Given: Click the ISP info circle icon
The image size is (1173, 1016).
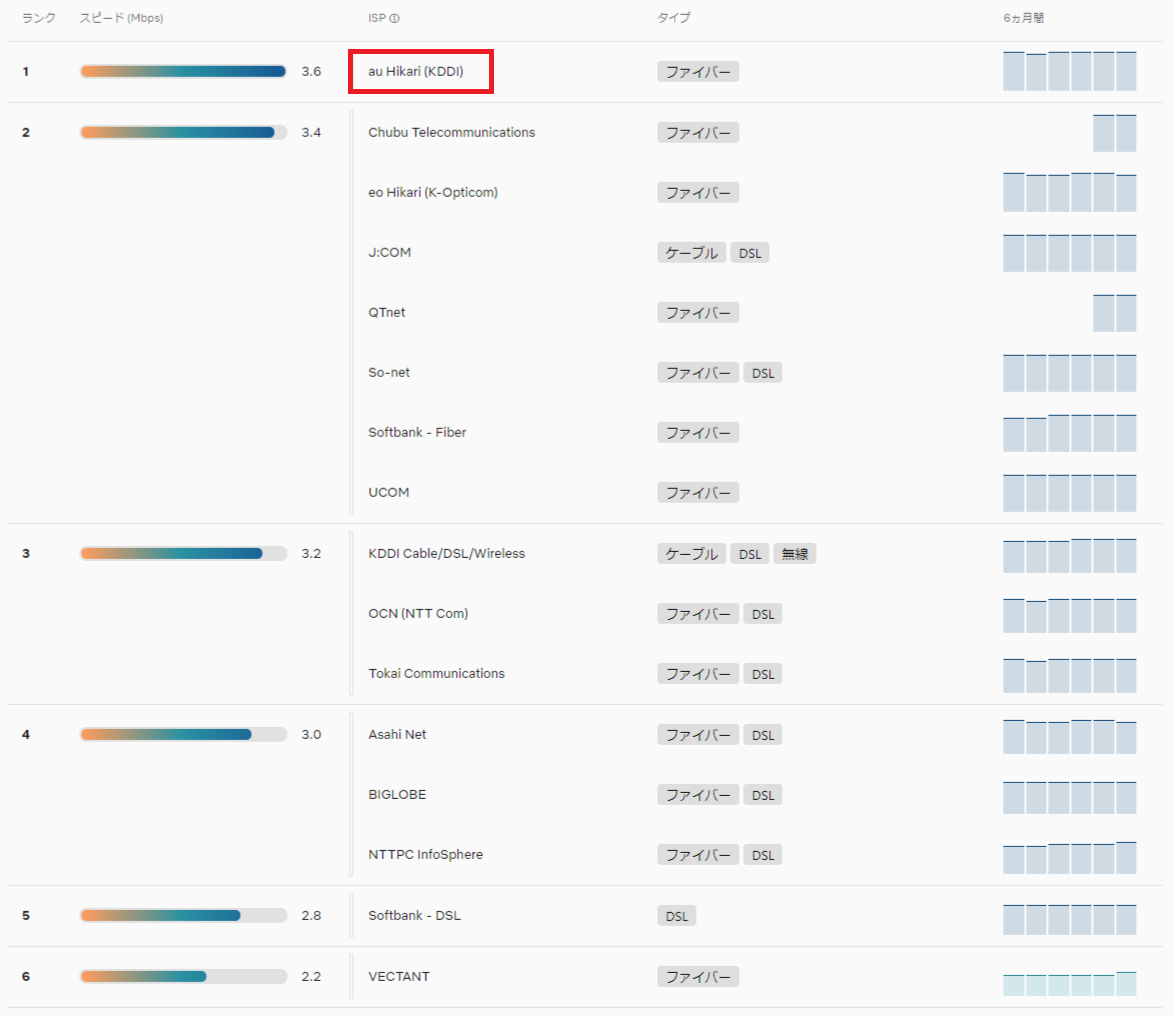Looking at the screenshot, I should click(394, 18).
